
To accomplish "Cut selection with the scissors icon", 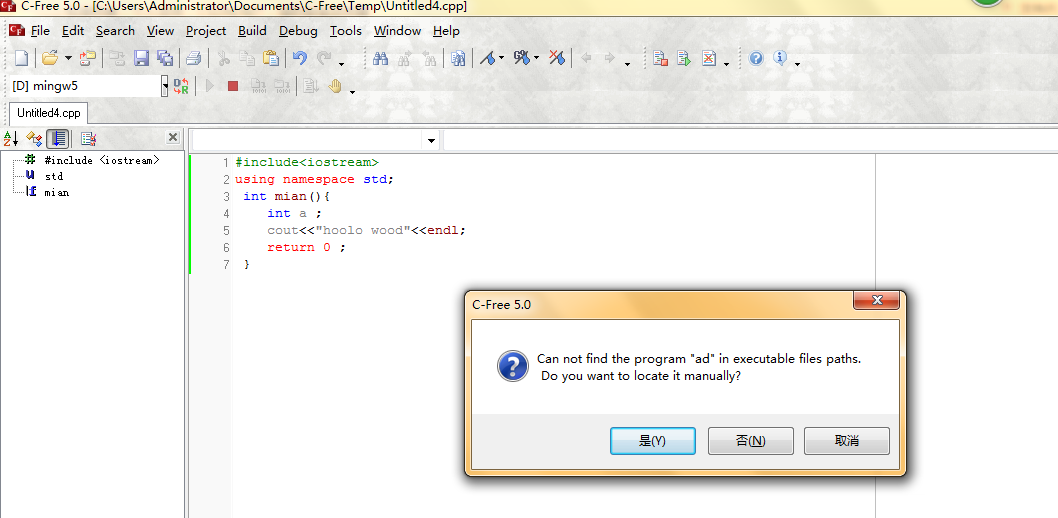I will [x=223, y=58].
